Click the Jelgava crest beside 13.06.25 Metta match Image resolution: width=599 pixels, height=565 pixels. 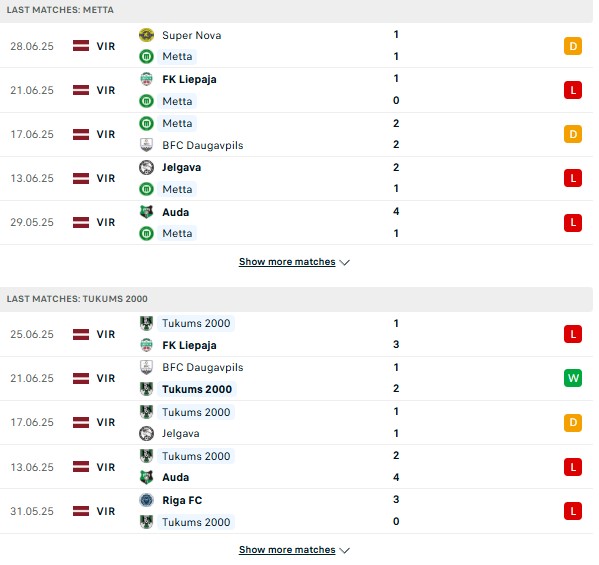[146, 167]
